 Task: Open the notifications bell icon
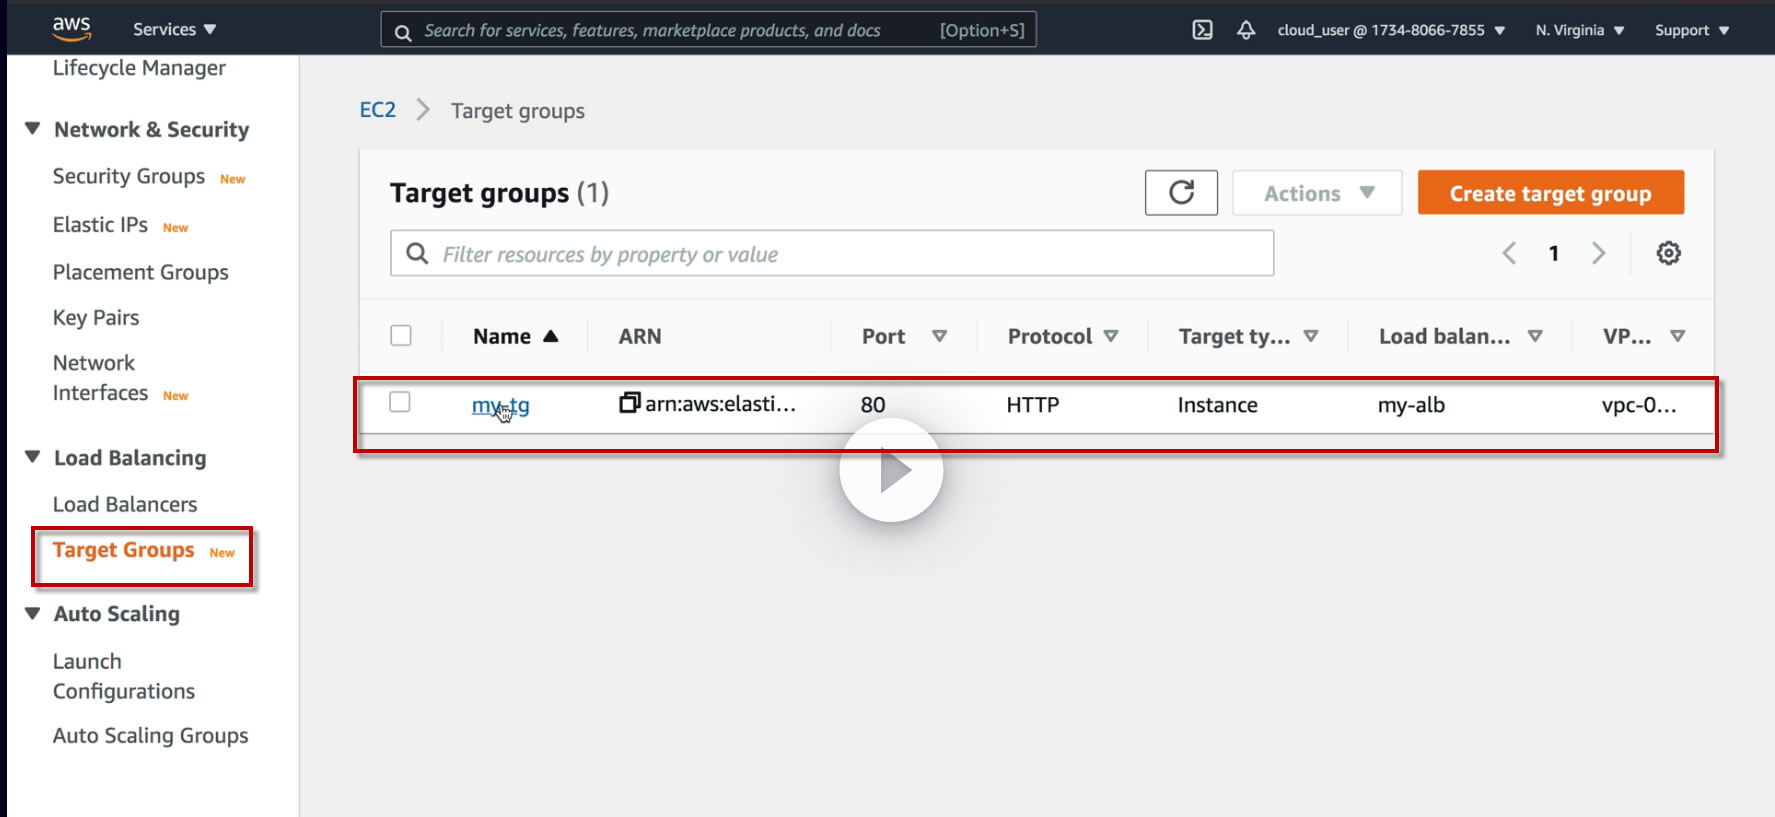click(x=1246, y=30)
